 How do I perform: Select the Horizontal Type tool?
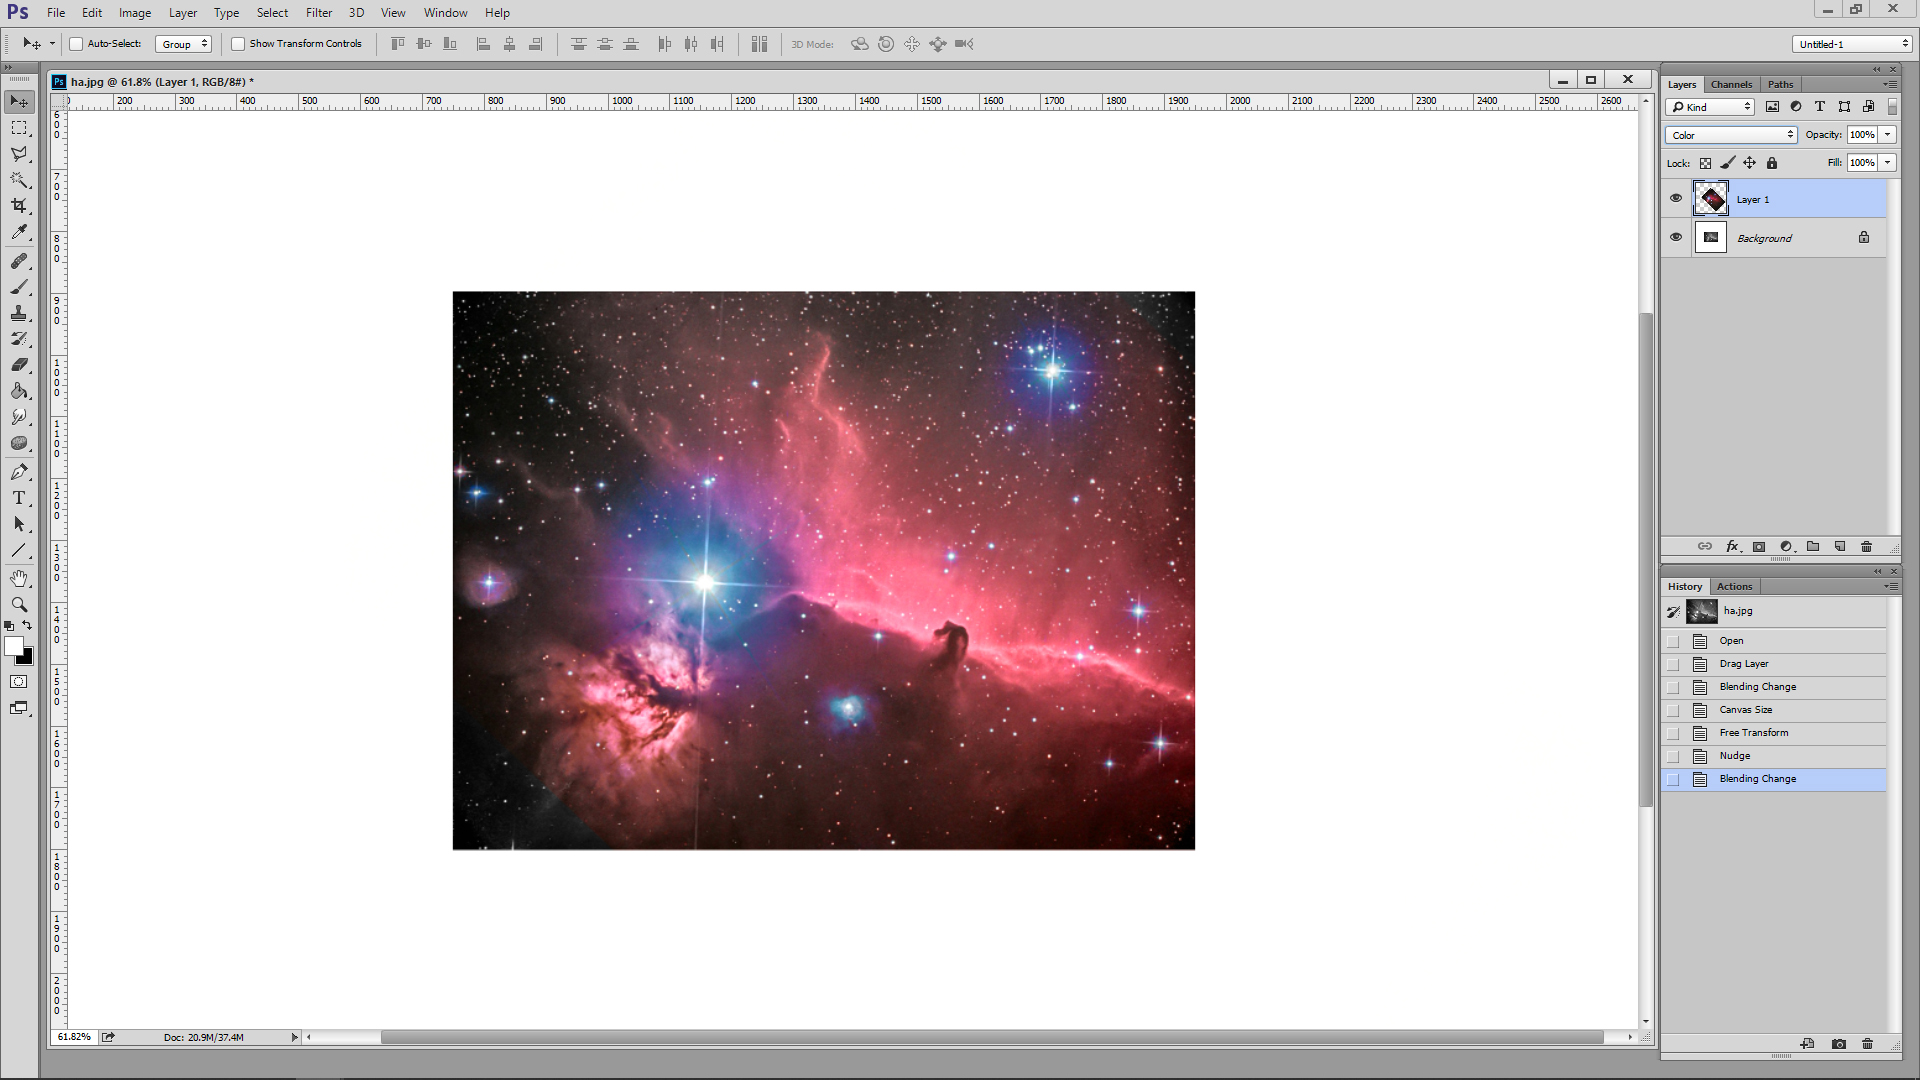click(19, 498)
